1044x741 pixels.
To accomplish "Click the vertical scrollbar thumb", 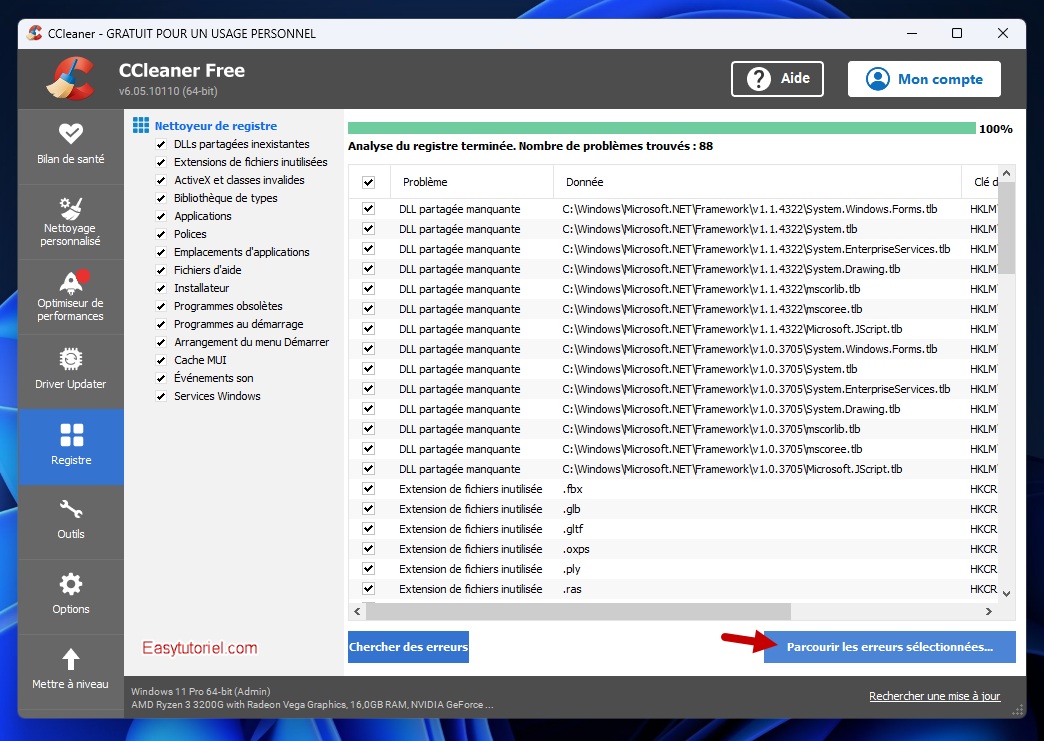I will (x=1006, y=228).
